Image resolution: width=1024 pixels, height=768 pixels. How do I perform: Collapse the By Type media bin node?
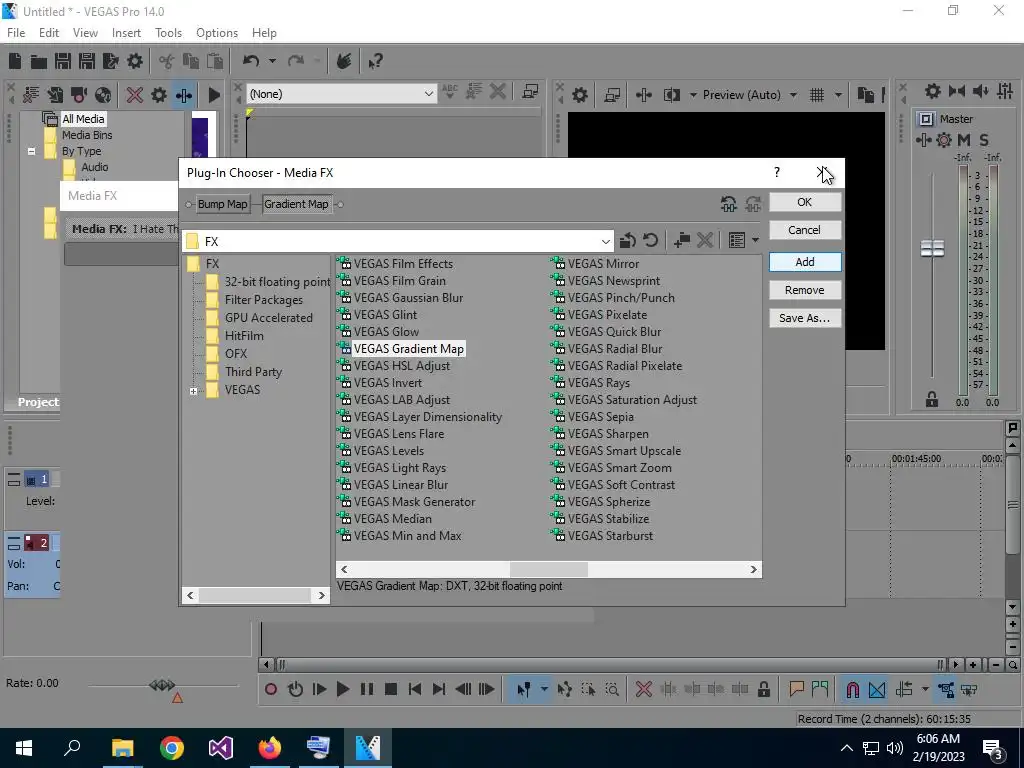pyautogui.click(x=31, y=151)
